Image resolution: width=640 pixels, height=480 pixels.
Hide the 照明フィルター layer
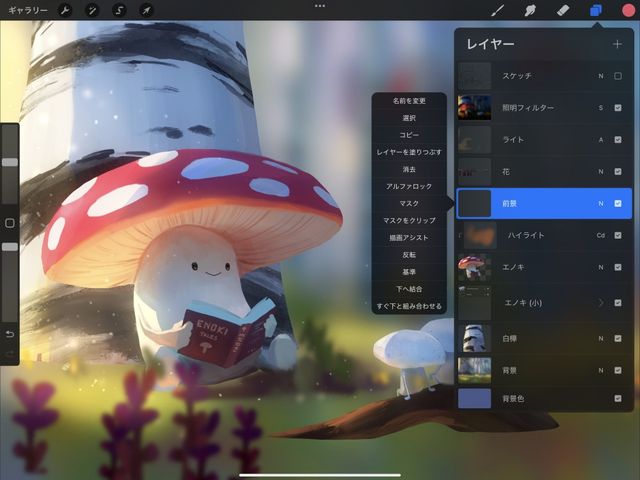pyautogui.click(x=618, y=108)
